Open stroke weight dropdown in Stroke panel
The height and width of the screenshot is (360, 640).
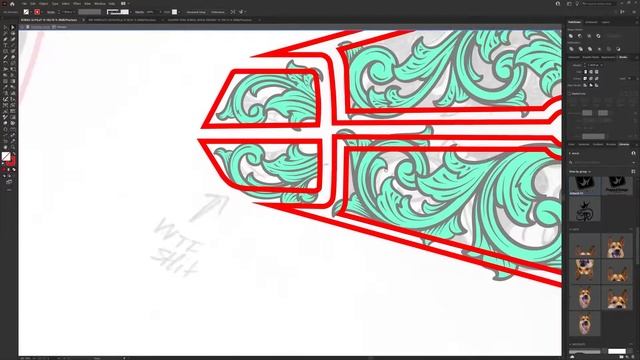(601, 65)
